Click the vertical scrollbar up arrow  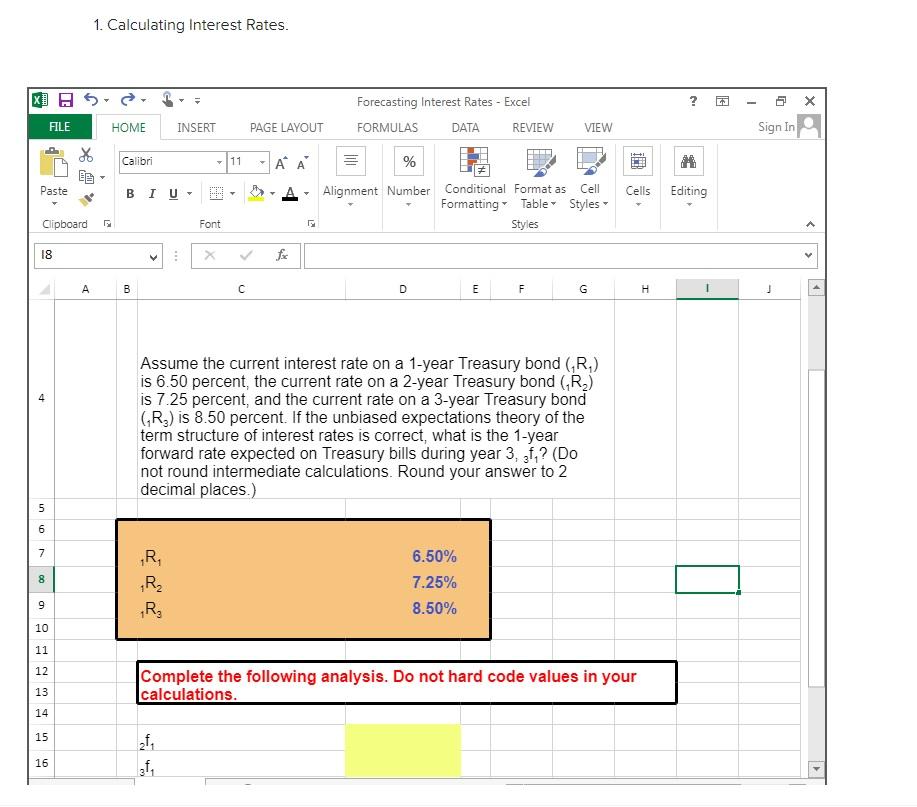[816, 288]
